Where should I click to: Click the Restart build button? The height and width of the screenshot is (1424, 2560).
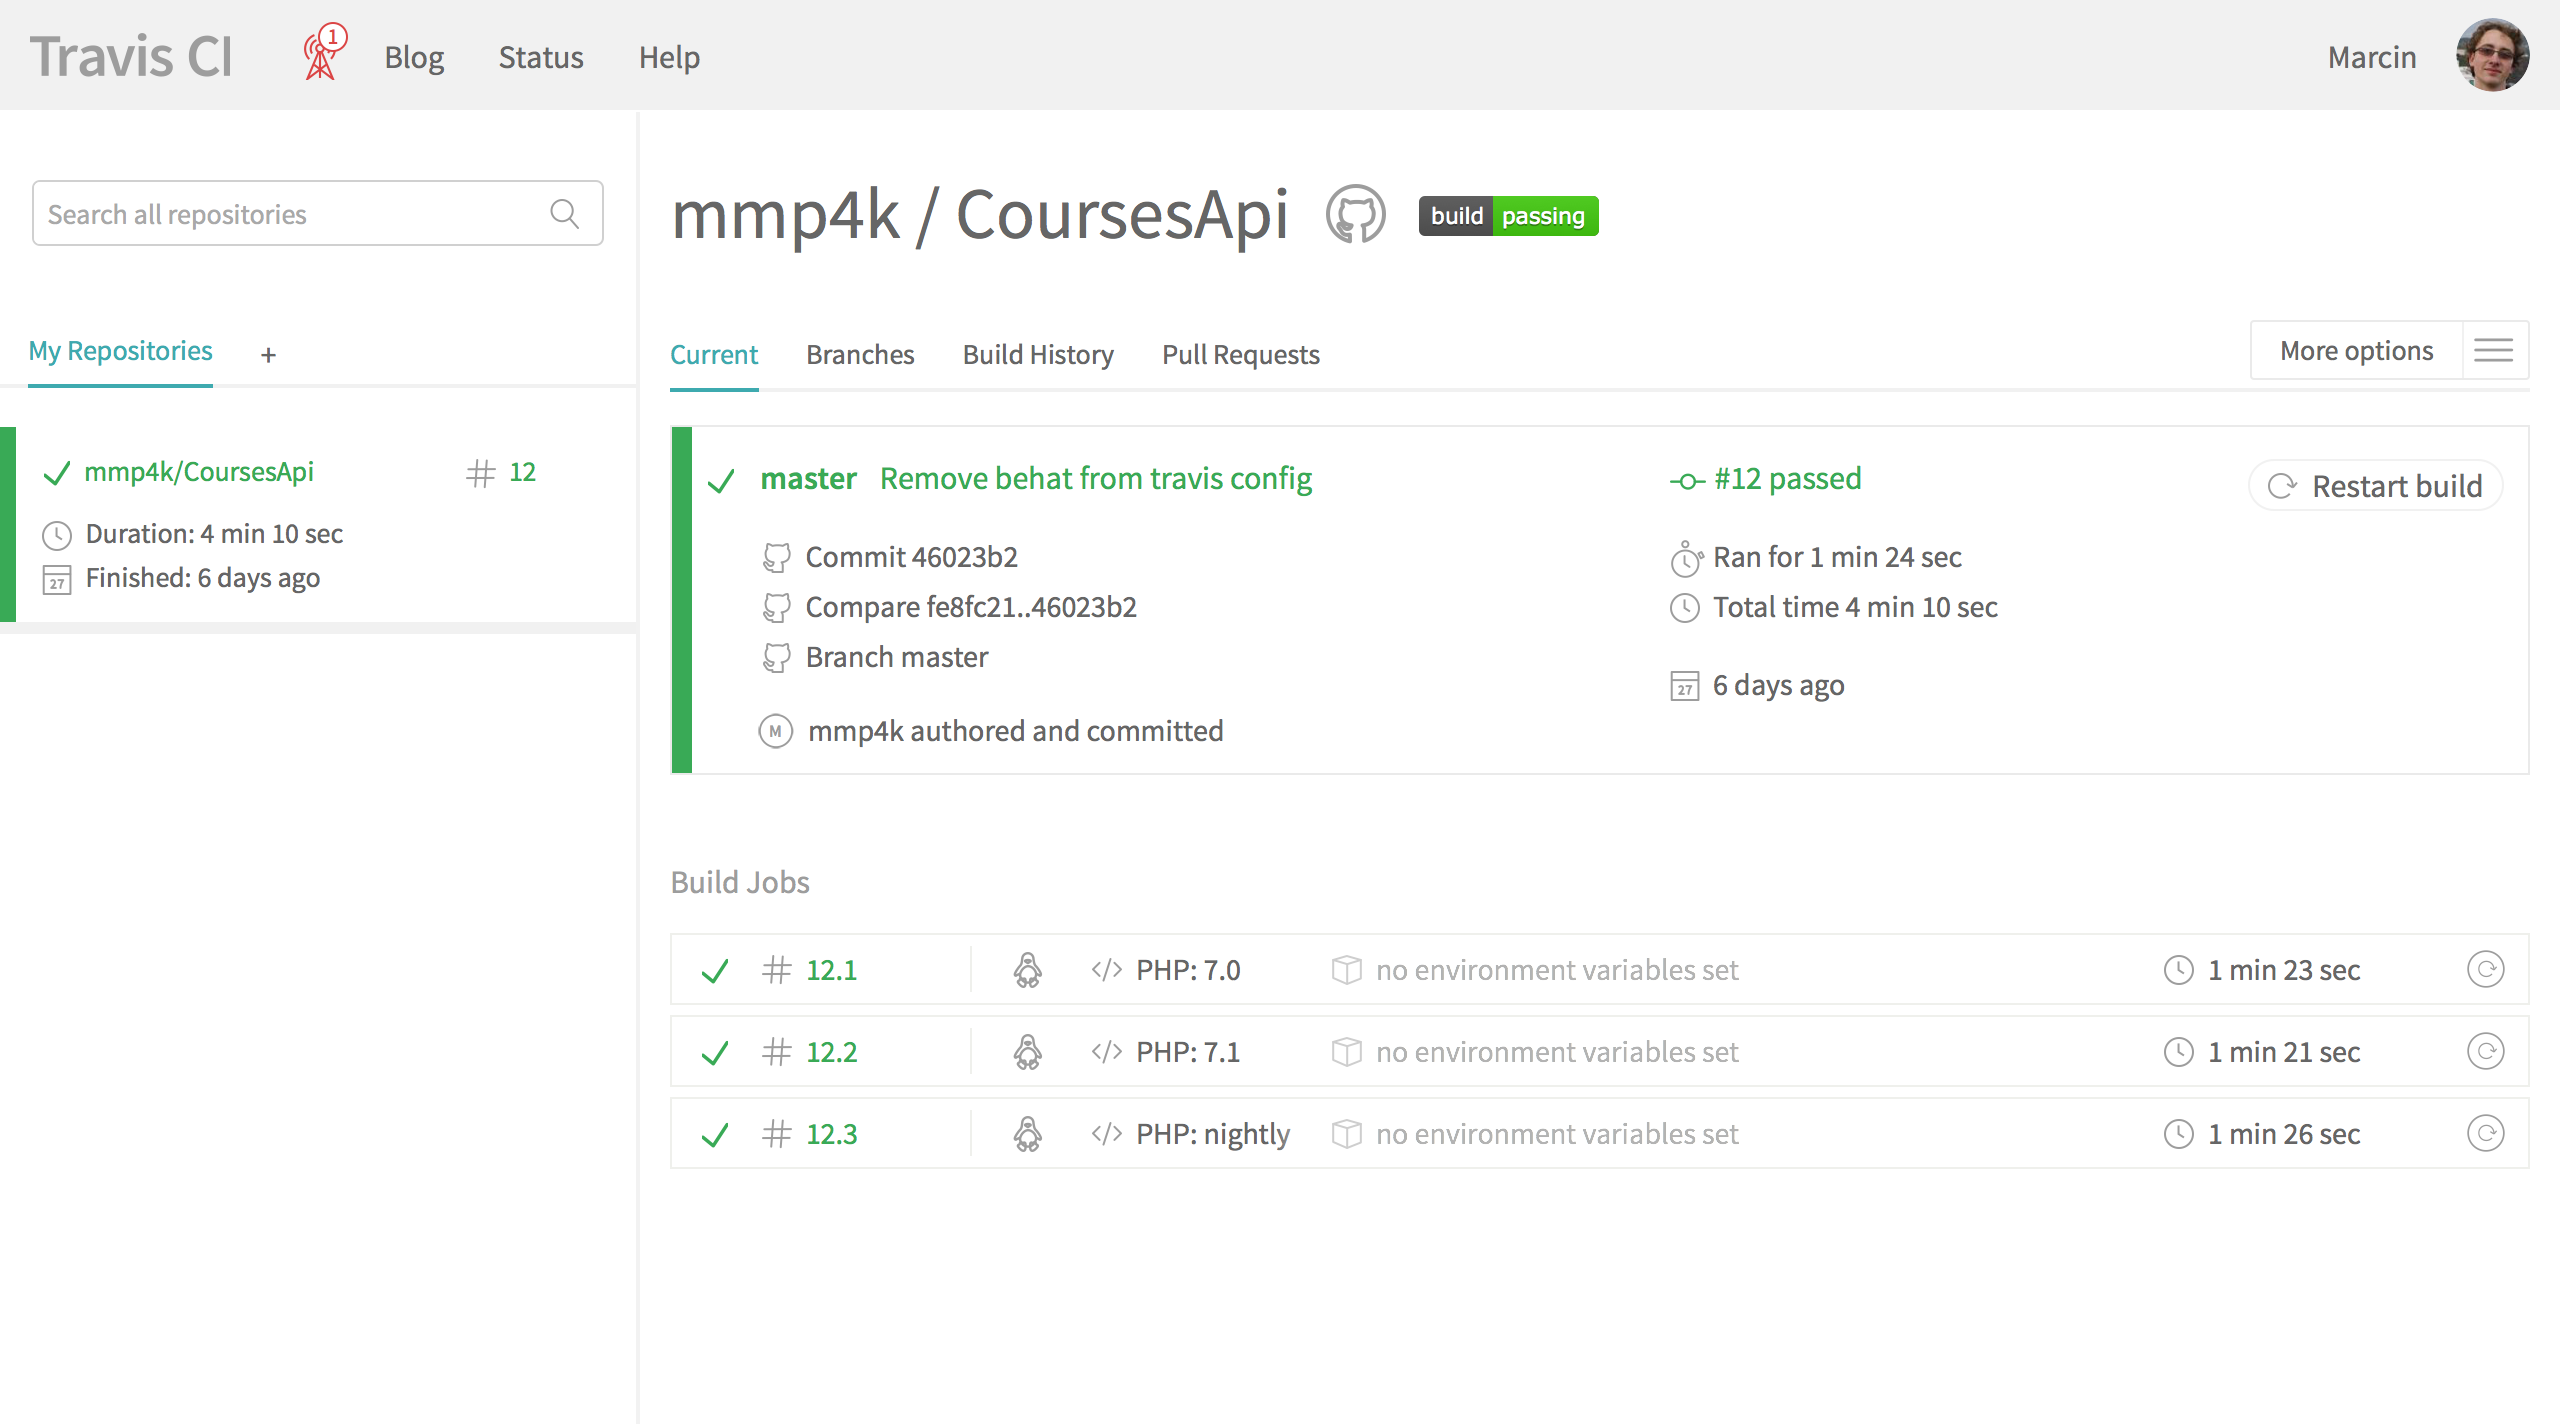click(2376, 486)
